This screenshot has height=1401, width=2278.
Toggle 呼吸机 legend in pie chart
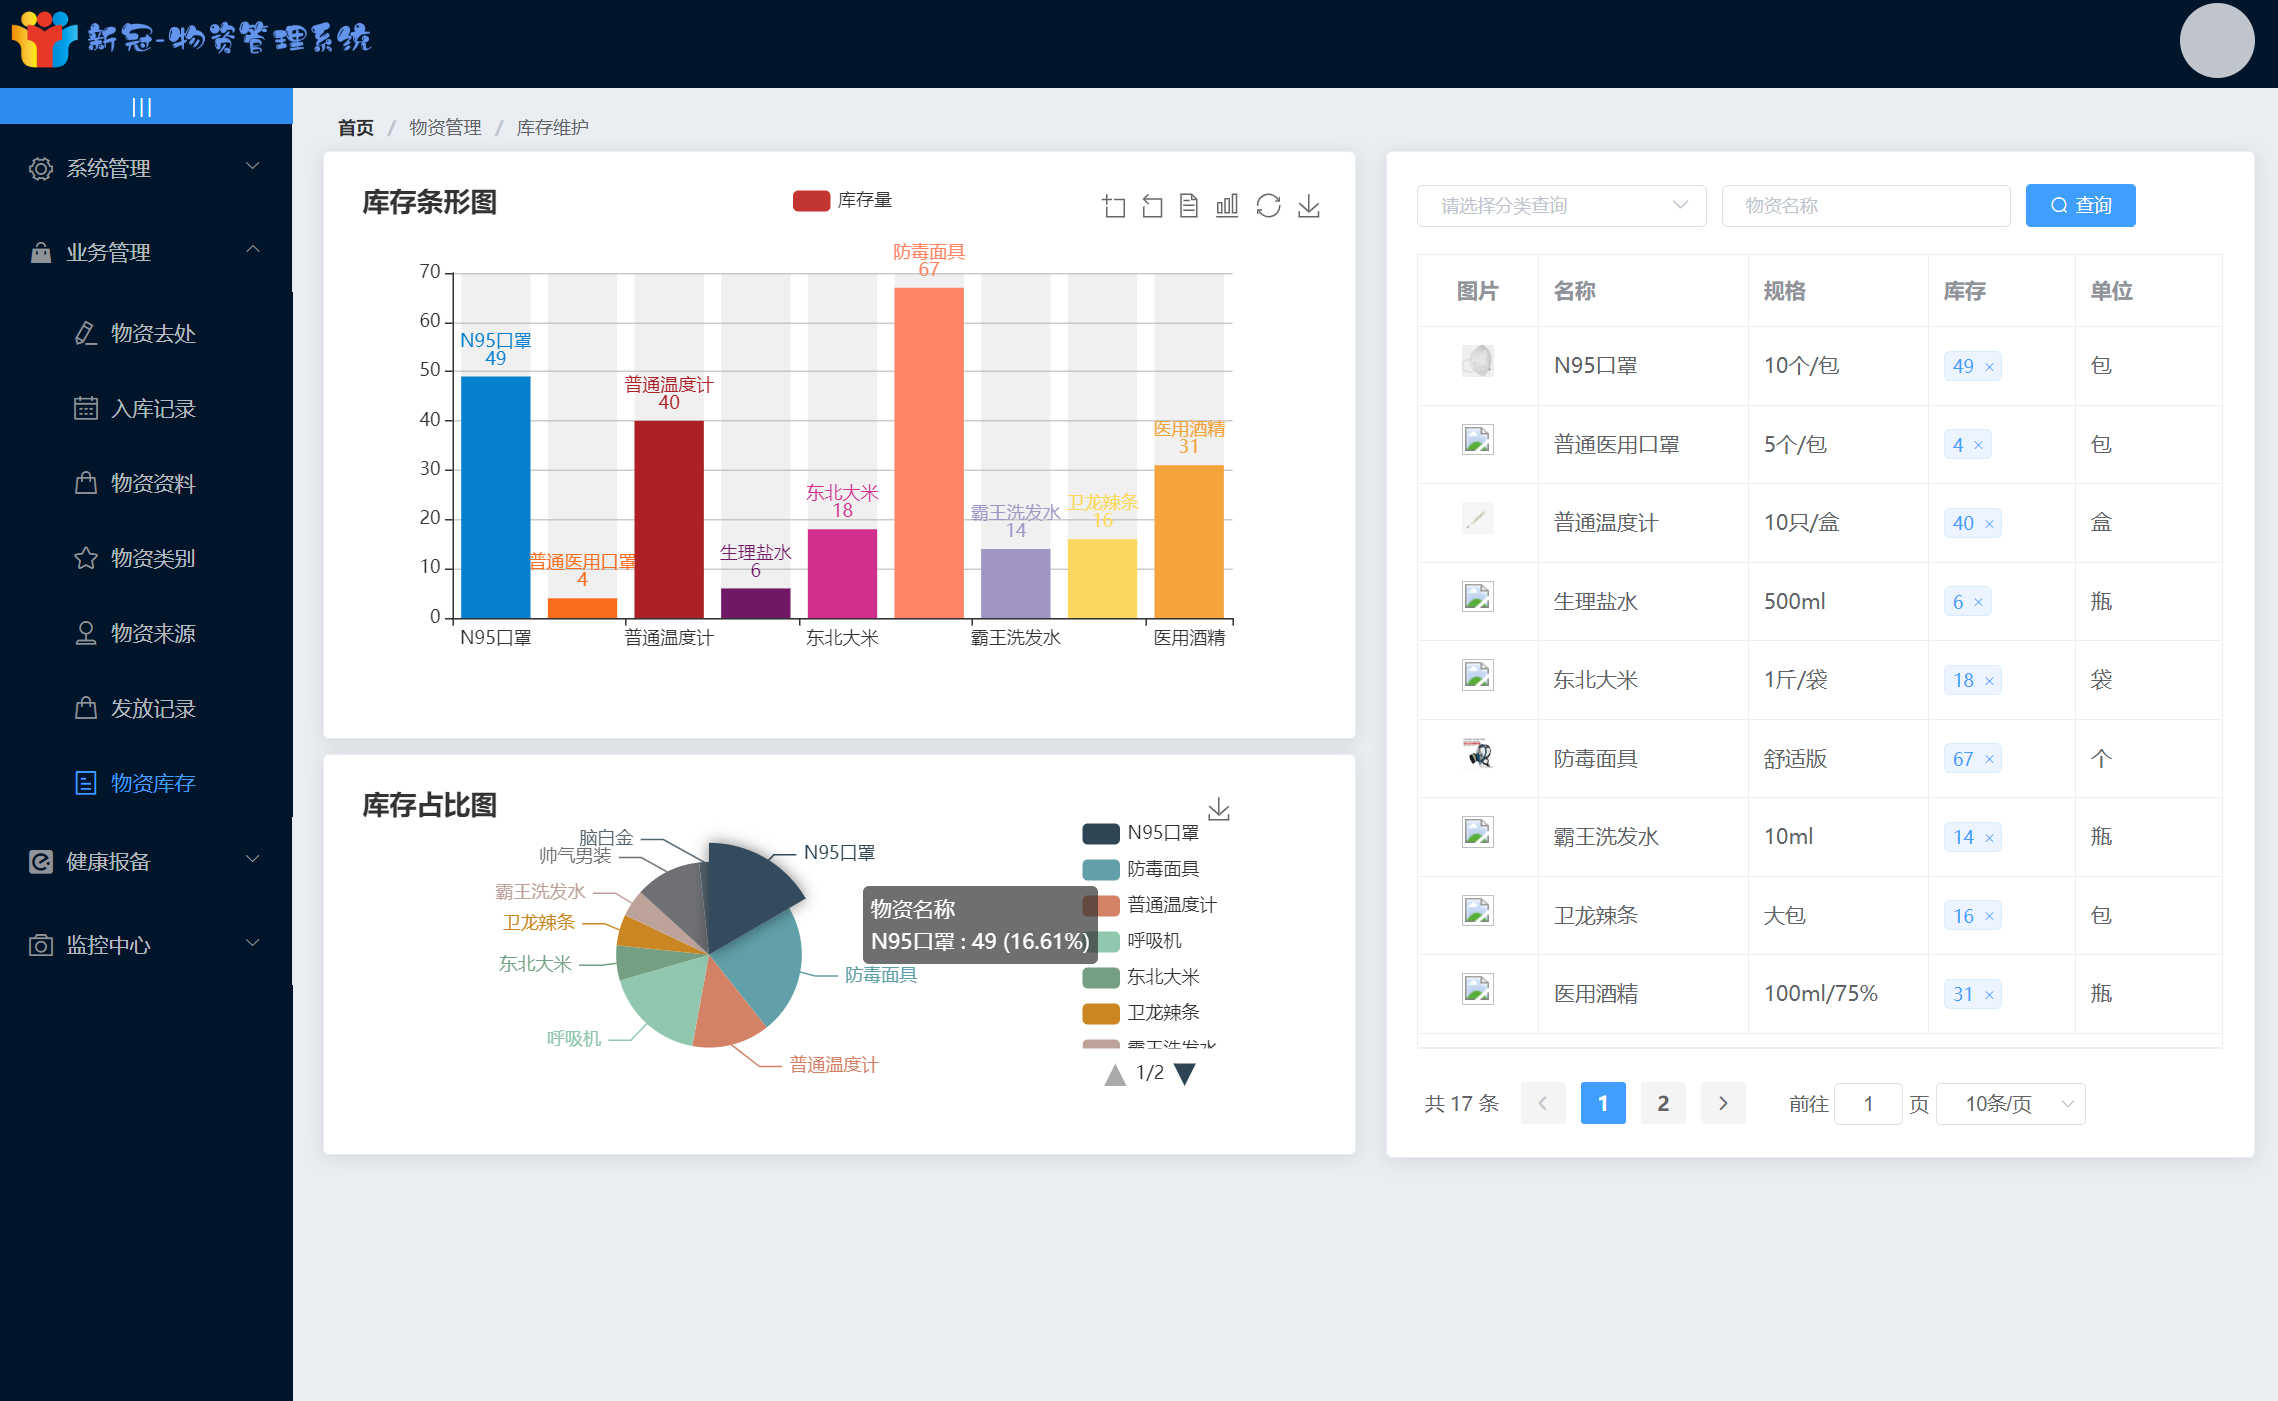click(x=1132, y=941)
